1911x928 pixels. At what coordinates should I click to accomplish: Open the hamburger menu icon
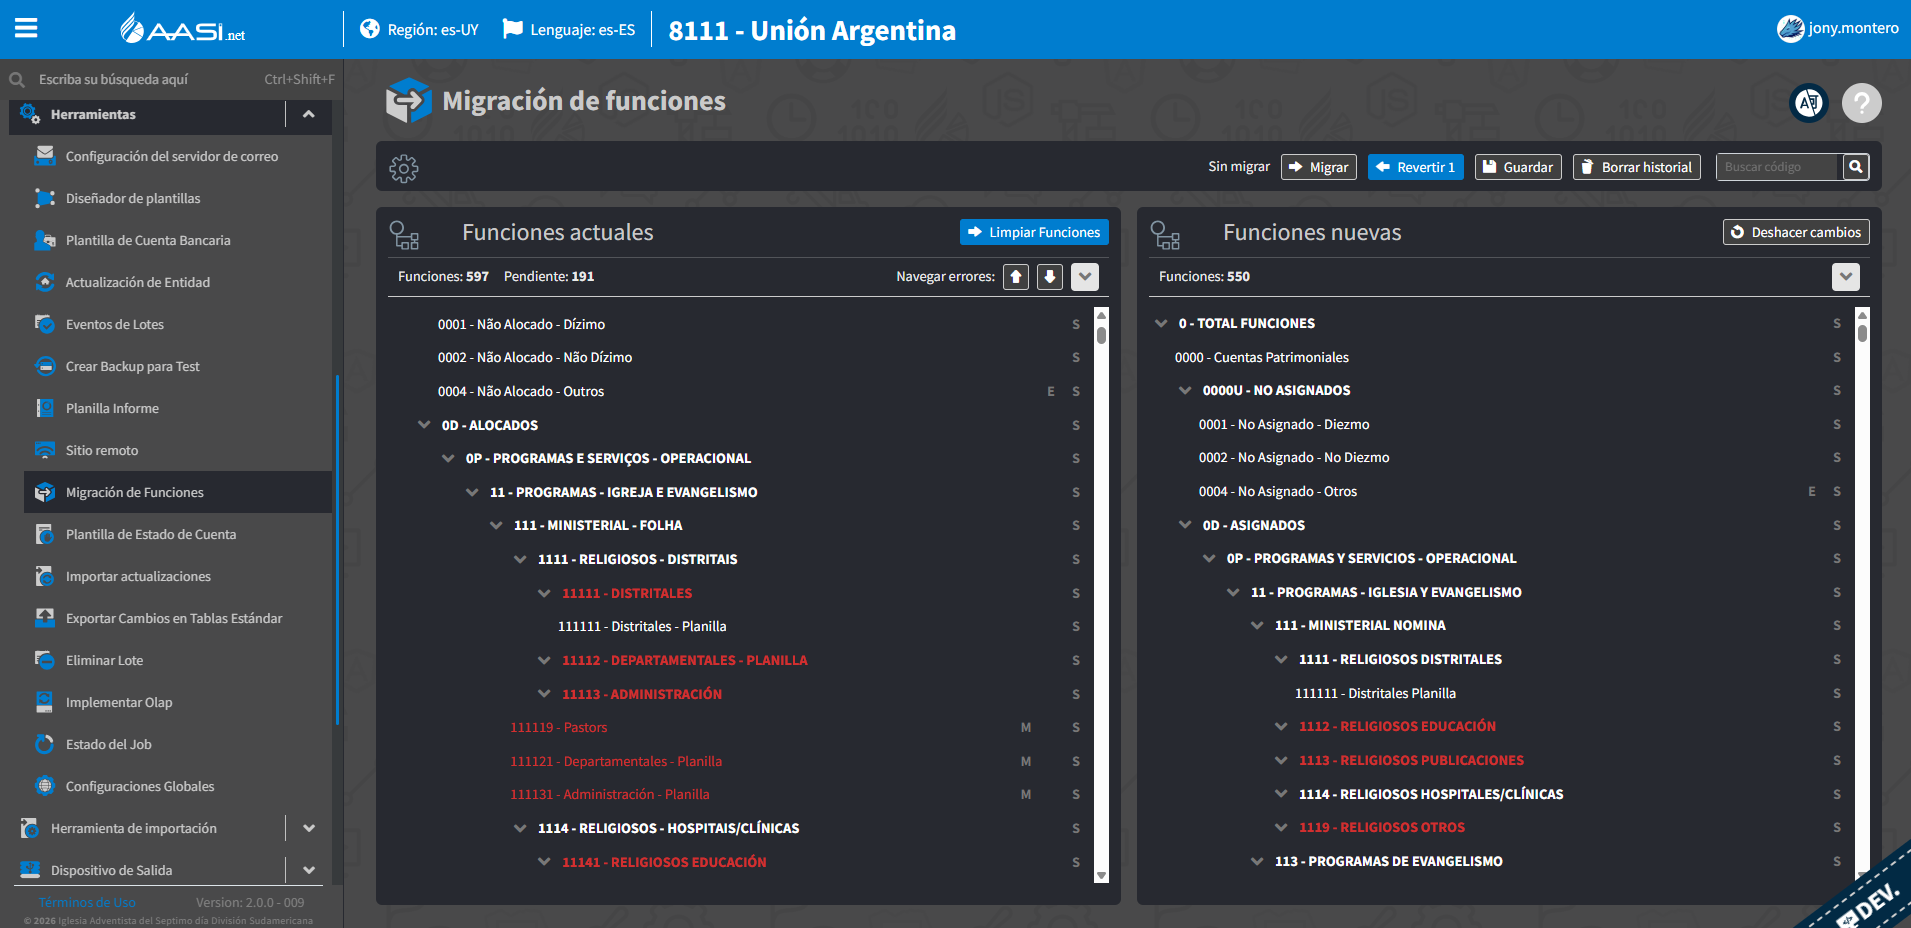pos(26,28)
